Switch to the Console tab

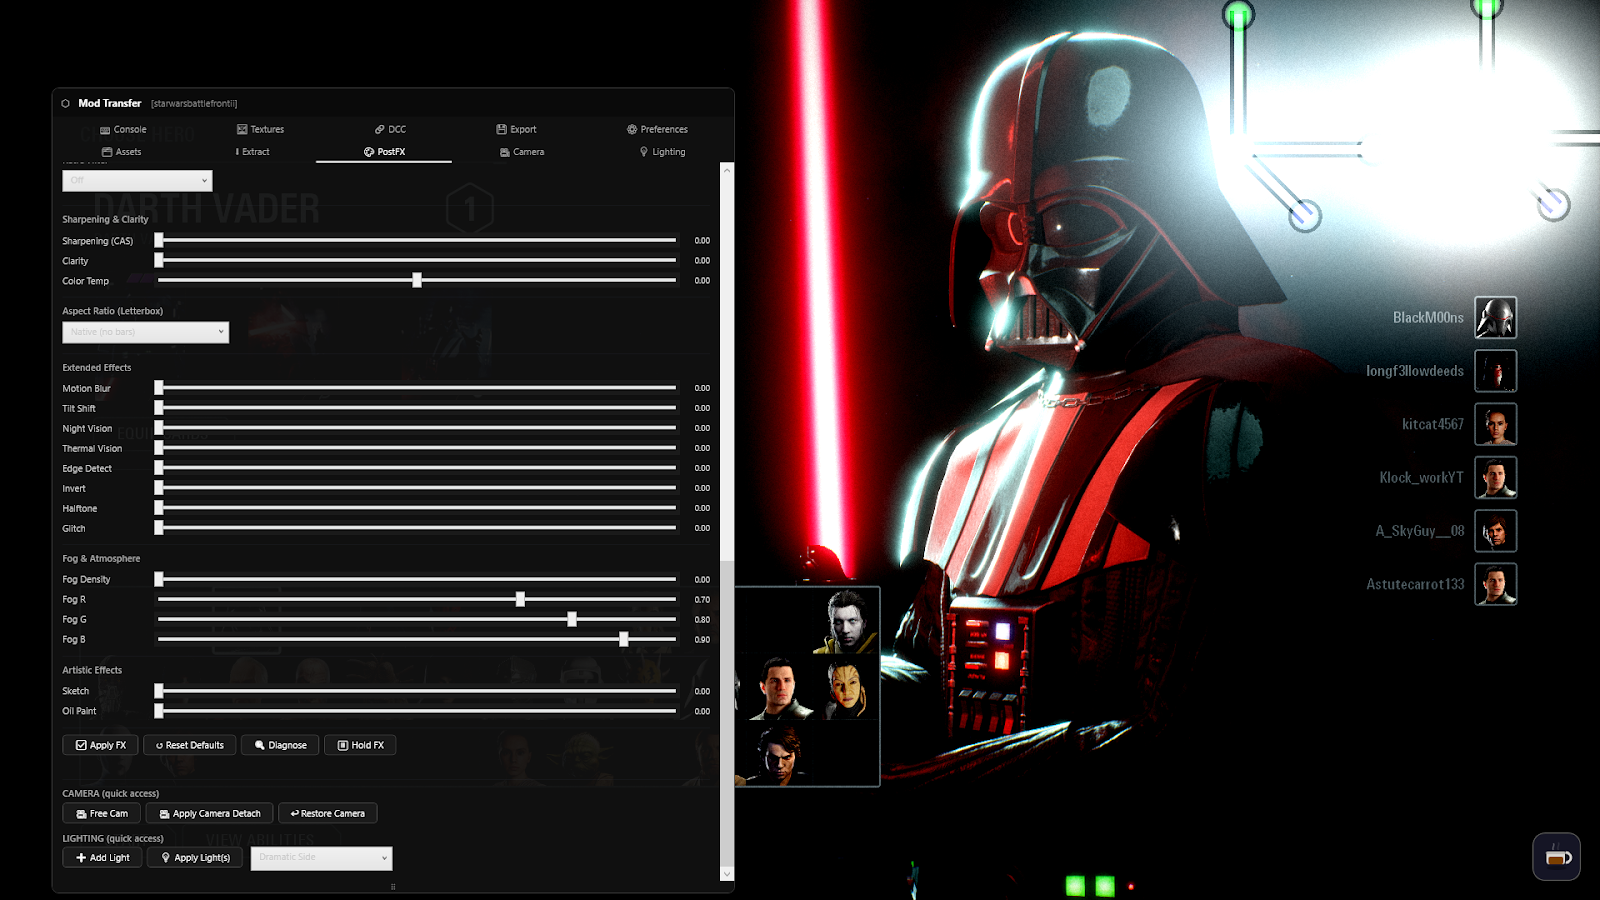124,129
